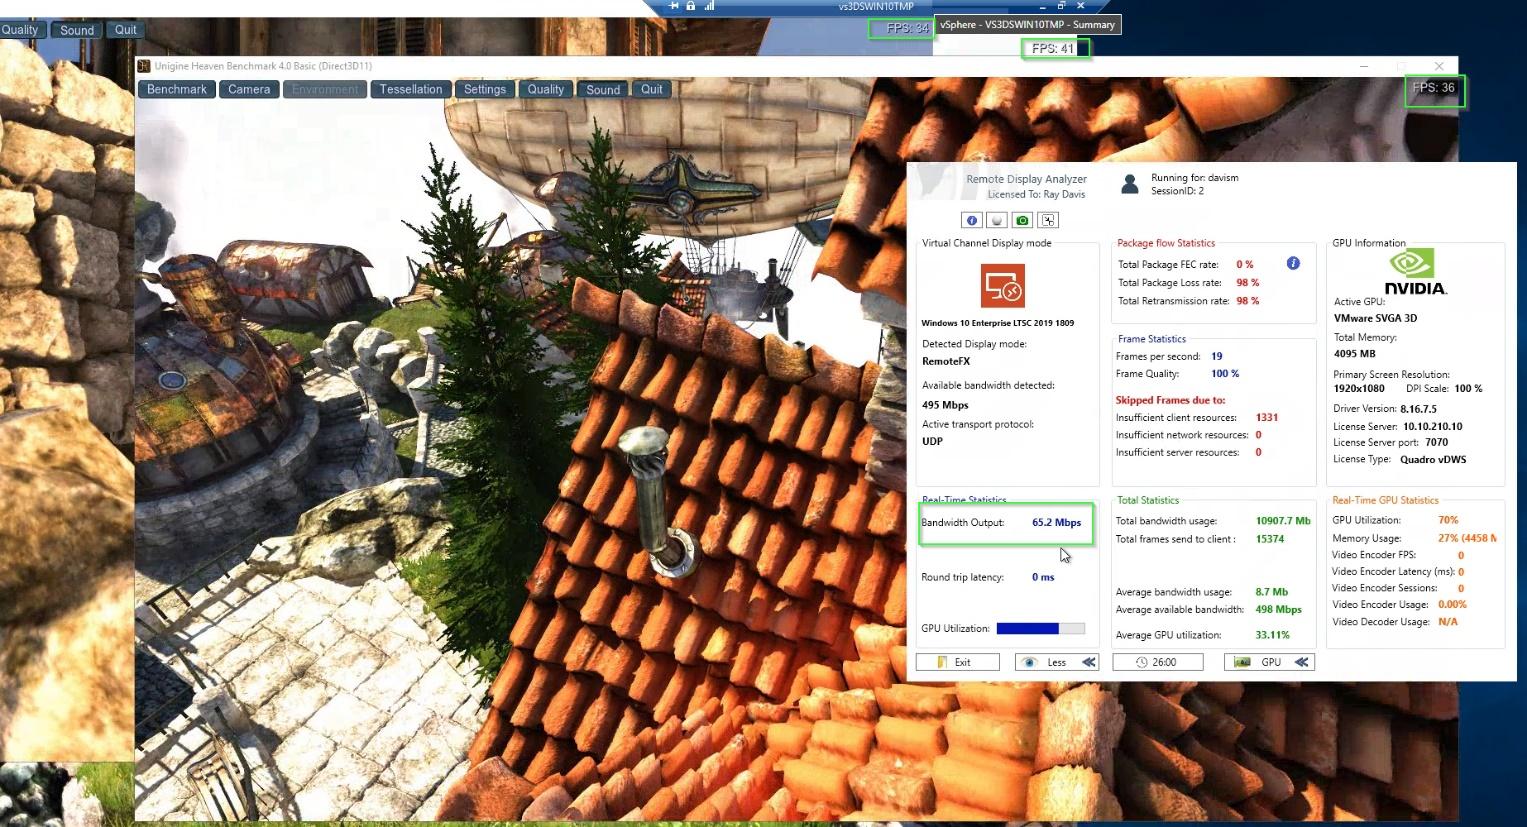Click the blue info icon in analyzer toolbar
Viewport: 1527px width, 827px height.
972,220
